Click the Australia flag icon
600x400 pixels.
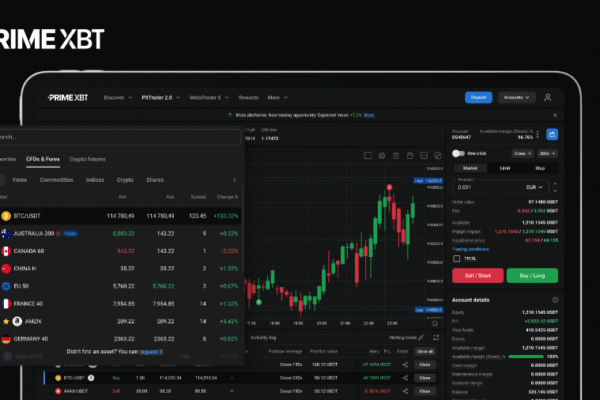pyautogui.click(x=6, y=234)
